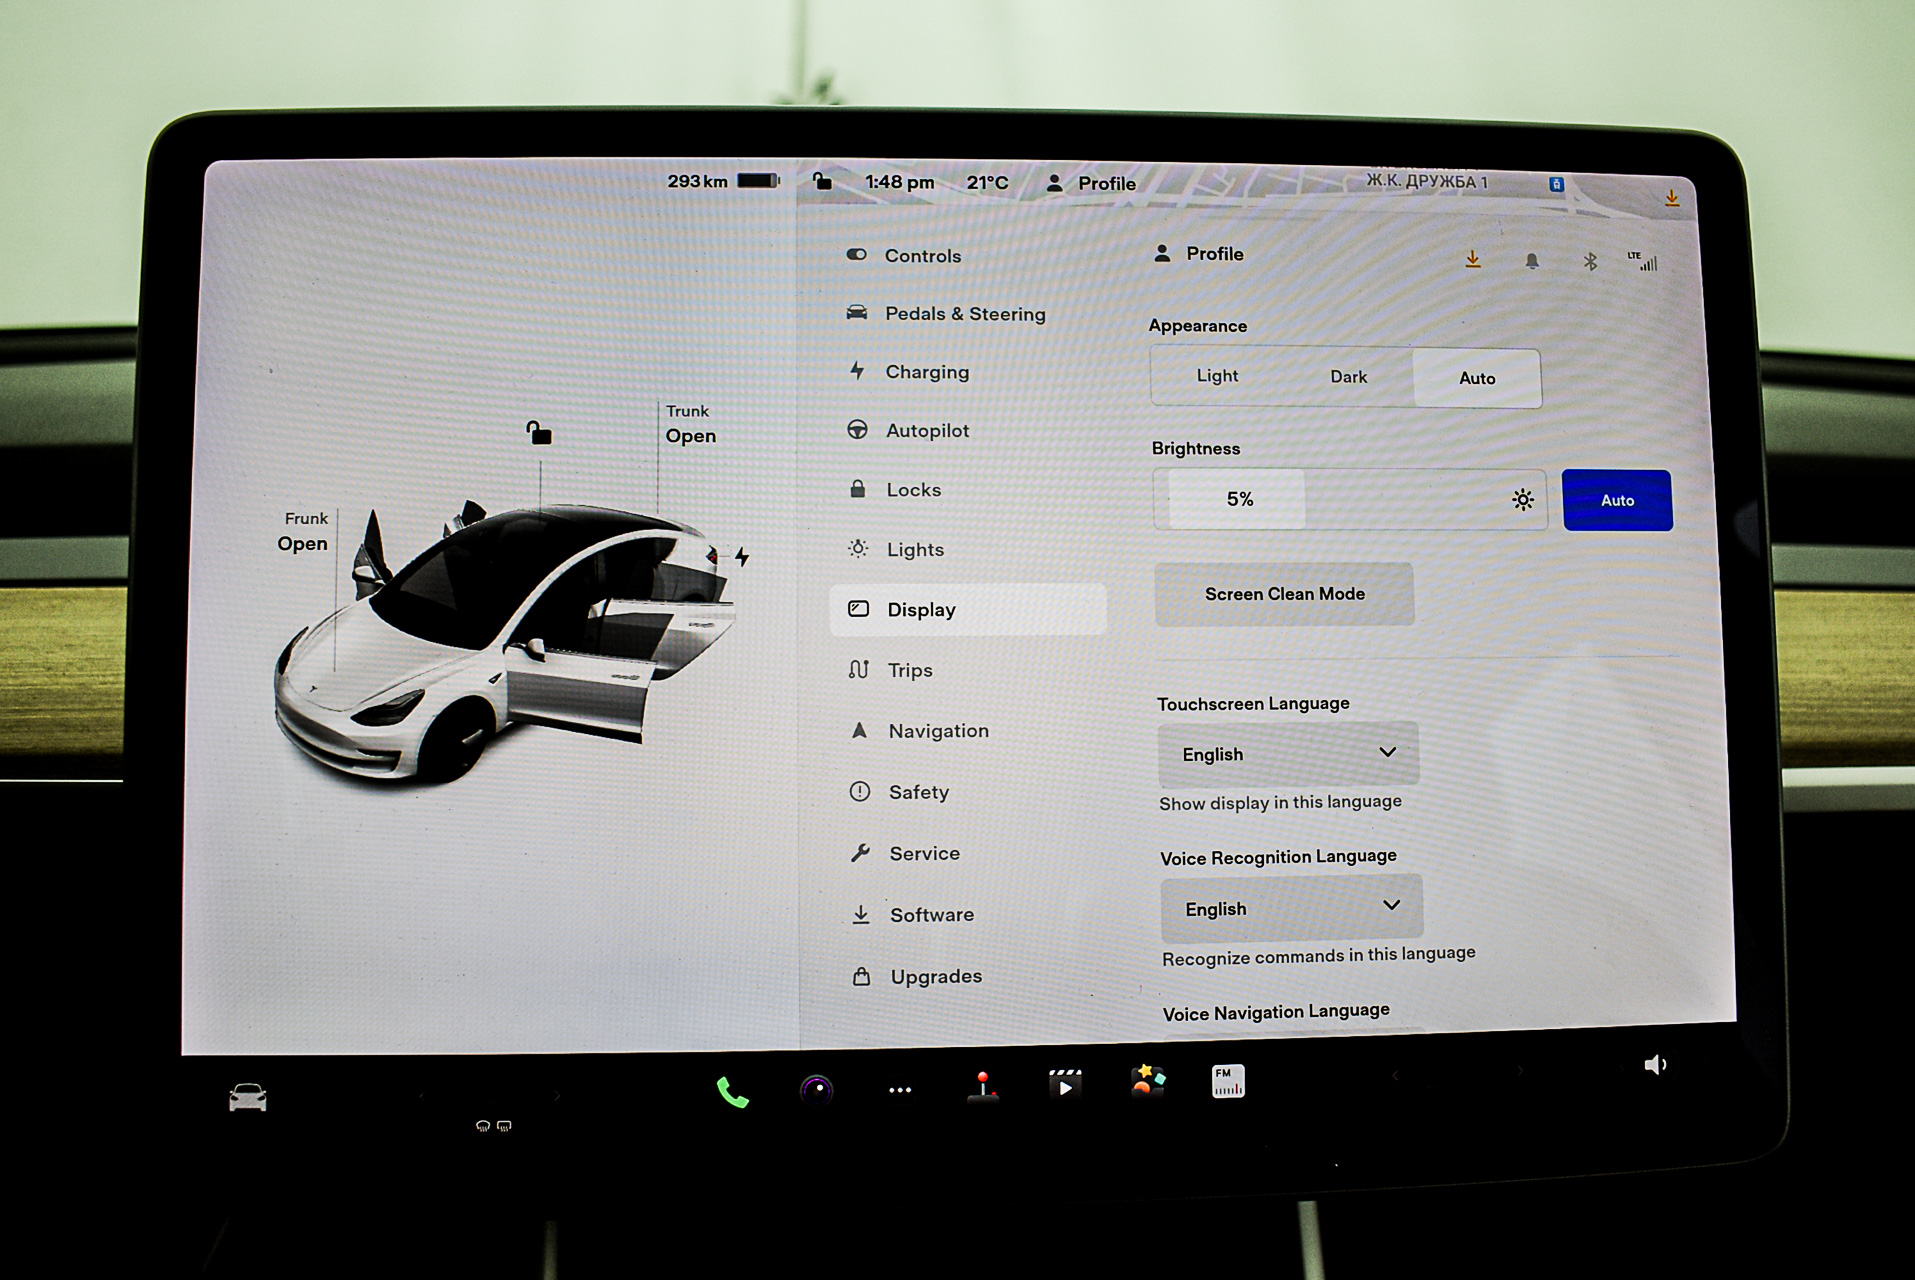Open Bluetooth settings icon
Viewport: 1915px width, 1280px height.
(x=1590, y=262)
